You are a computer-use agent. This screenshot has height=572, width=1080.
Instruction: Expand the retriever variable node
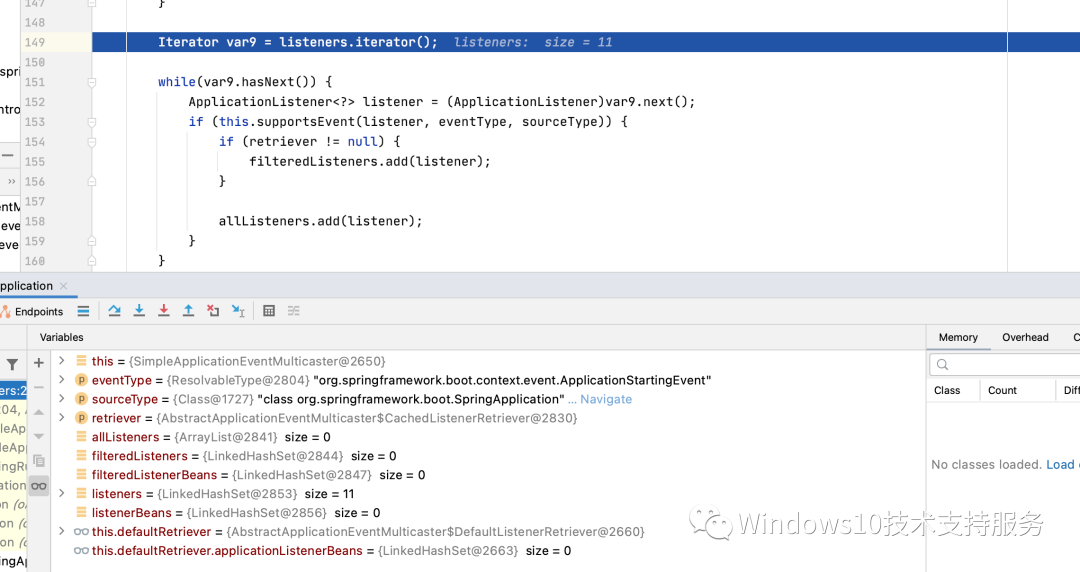pyautogui.click(x=61, y=418)
